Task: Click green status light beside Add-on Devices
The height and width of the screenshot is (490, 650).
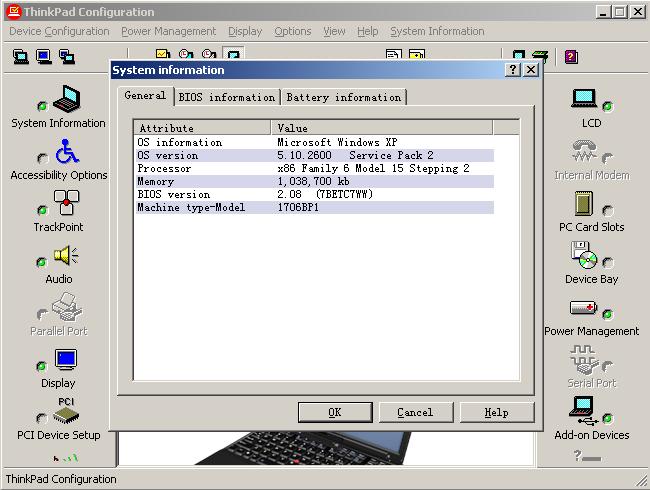Action: pyautogui.click(x=607, y=418)
